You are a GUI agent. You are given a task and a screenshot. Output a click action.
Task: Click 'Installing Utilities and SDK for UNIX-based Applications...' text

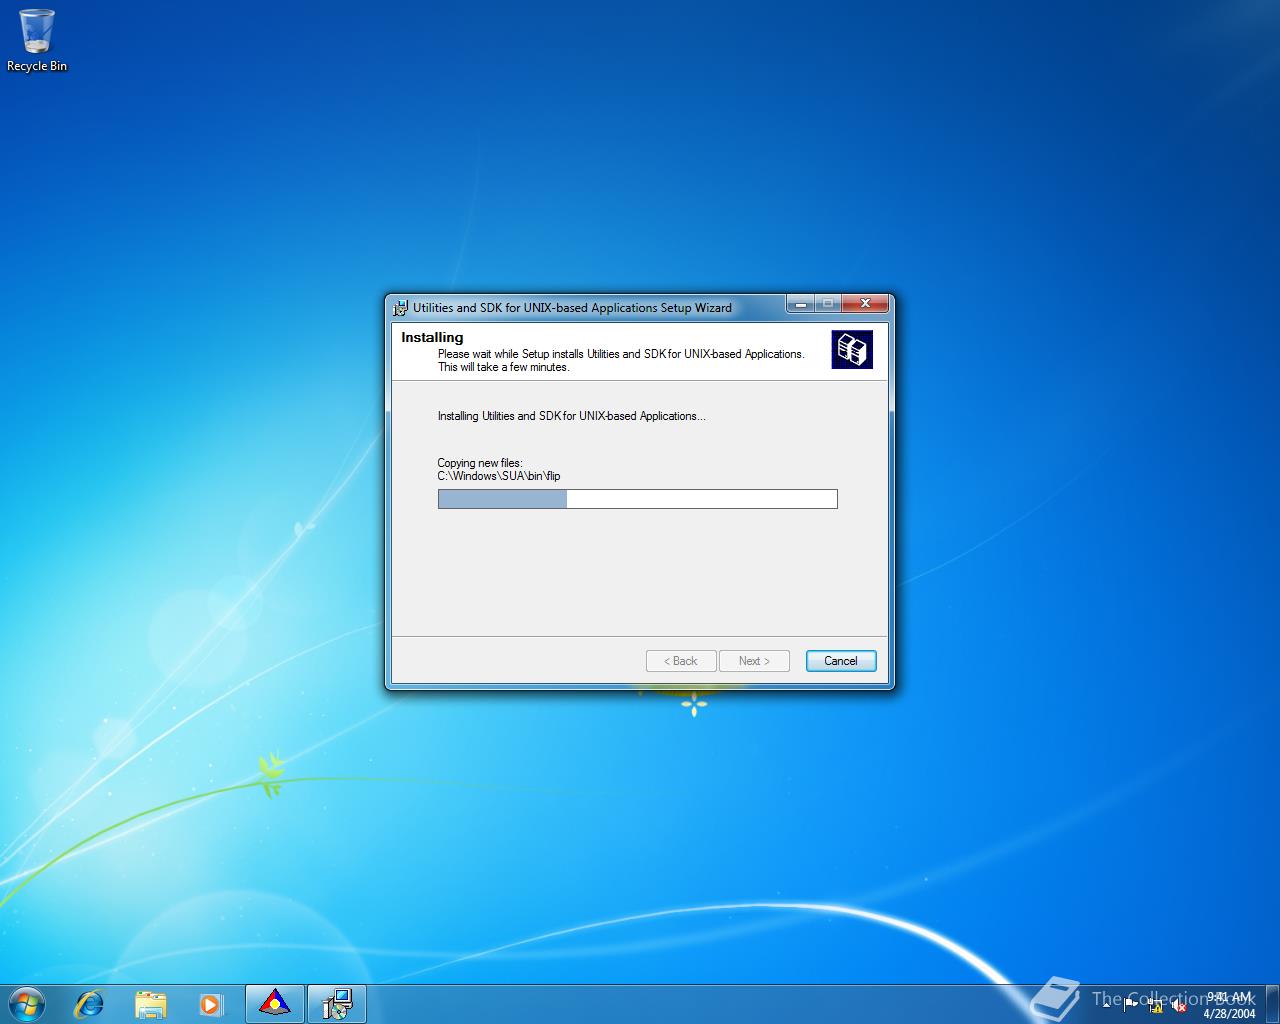tap(571, 416)
